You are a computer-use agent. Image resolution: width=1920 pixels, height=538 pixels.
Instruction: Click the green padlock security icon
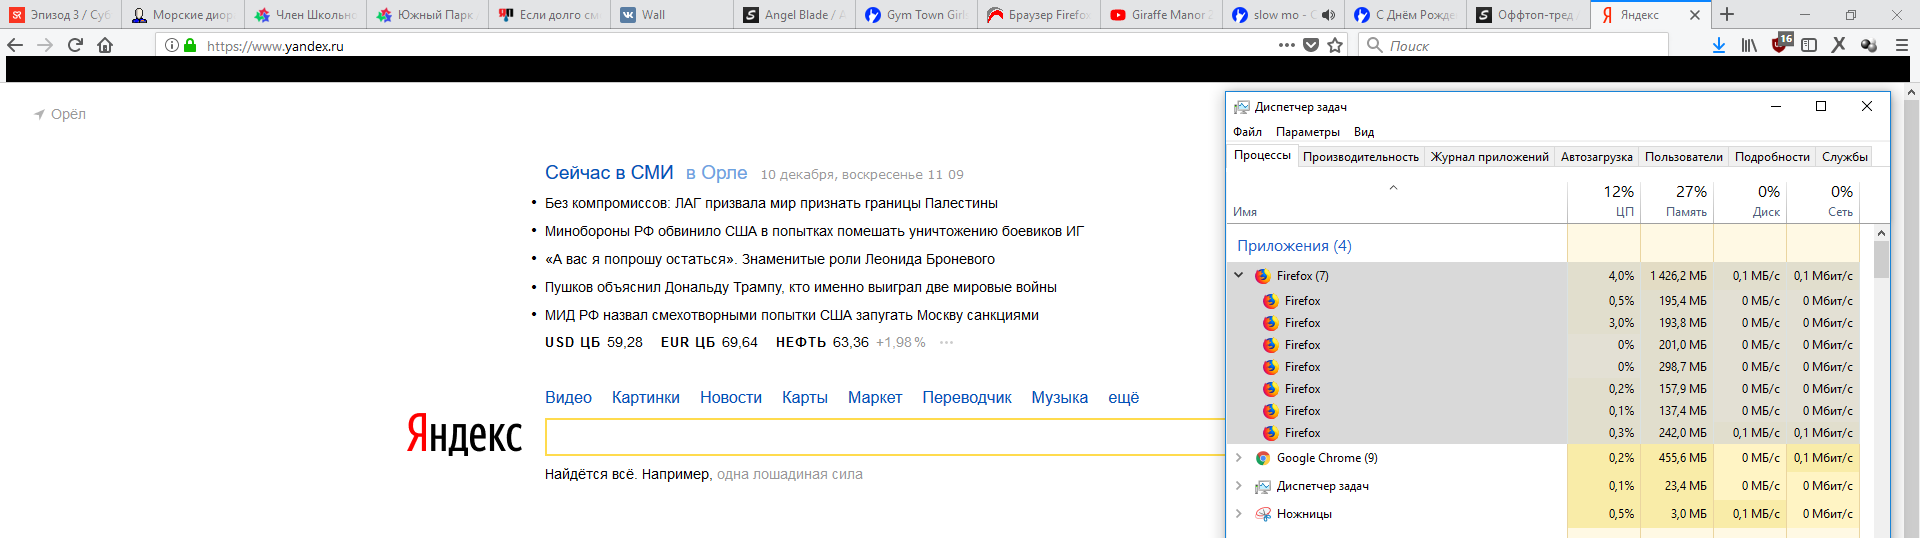click(x=190, y=45)
